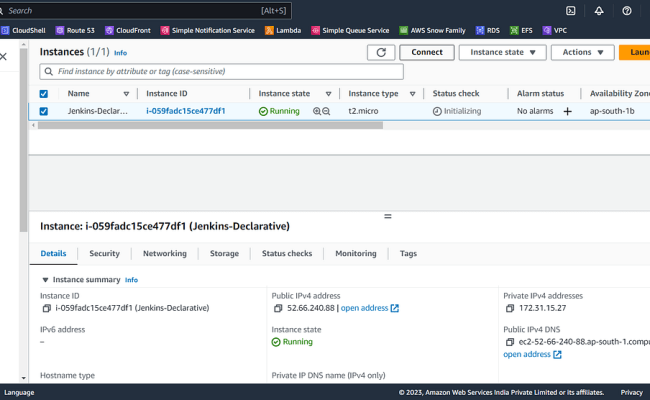Open Lambda service shortcut
The height and width of the screenshot is (400, 650).
[283, 30]
